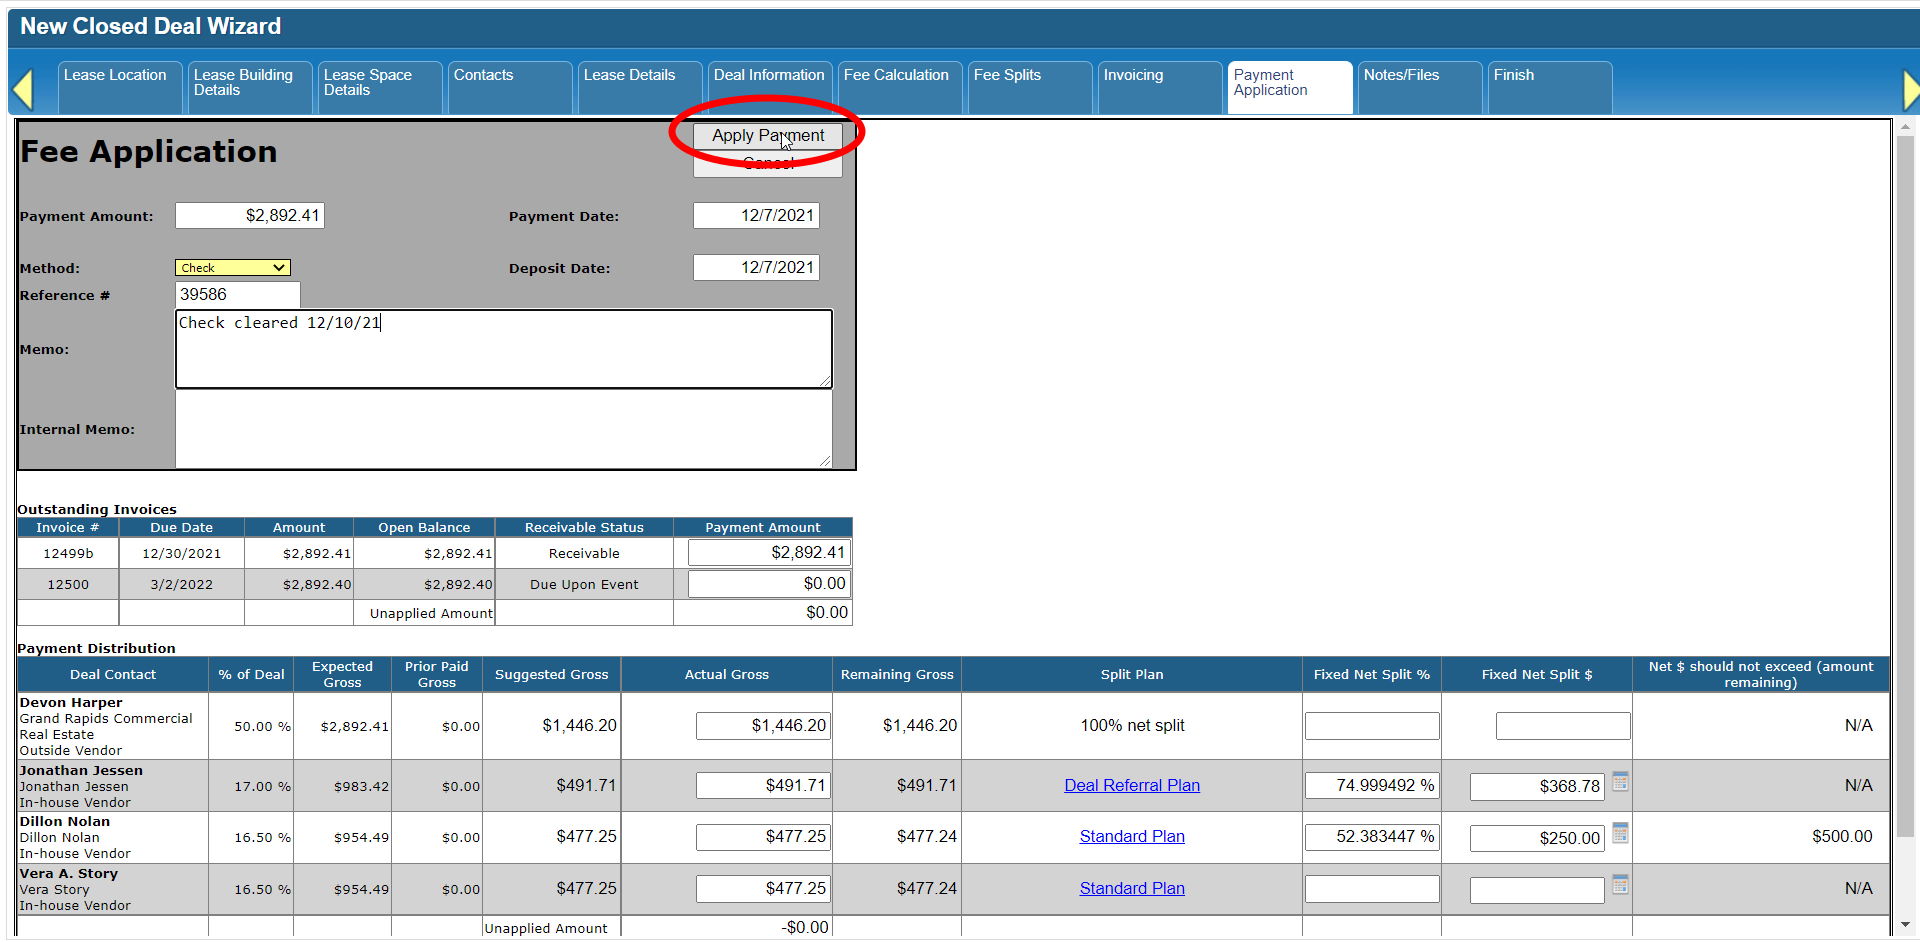Open the Deal Referral Plan link
The image size is (1920, 942).
pyautogui.click(x=1132, y=786)
